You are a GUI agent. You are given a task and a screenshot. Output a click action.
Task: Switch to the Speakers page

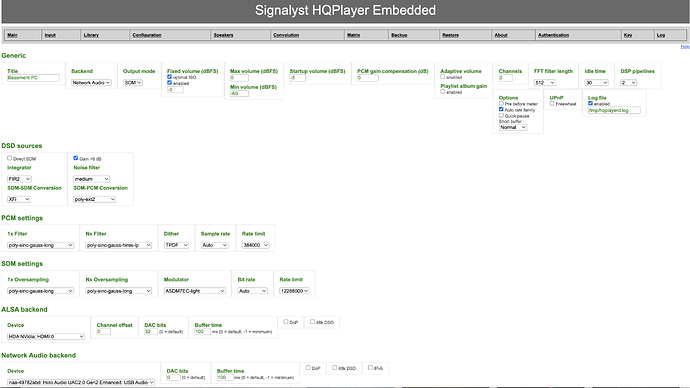coord(223,35)
